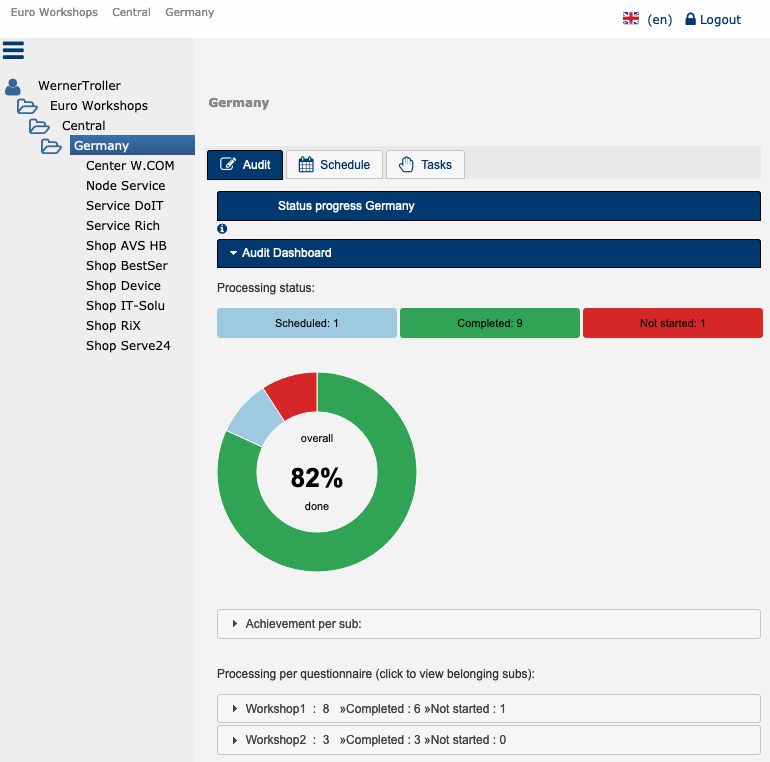Open the Tasks tab

(425, 165)
